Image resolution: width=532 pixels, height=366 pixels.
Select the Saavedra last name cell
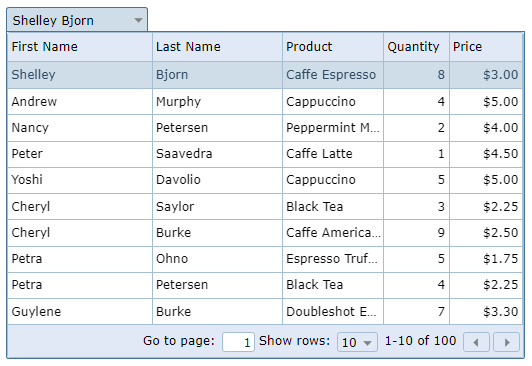217,154
